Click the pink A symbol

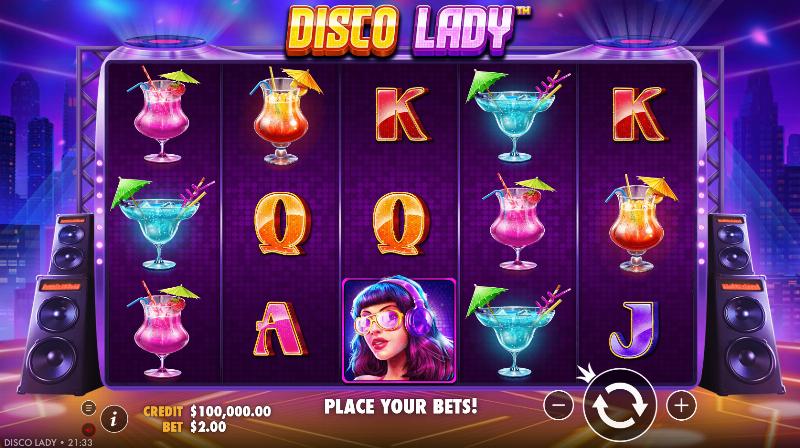pyautogui.click(x=280, y=329)
